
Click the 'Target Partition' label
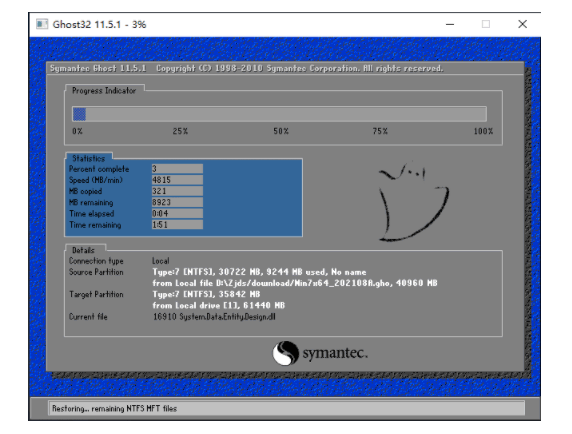[x=96, y=294]
